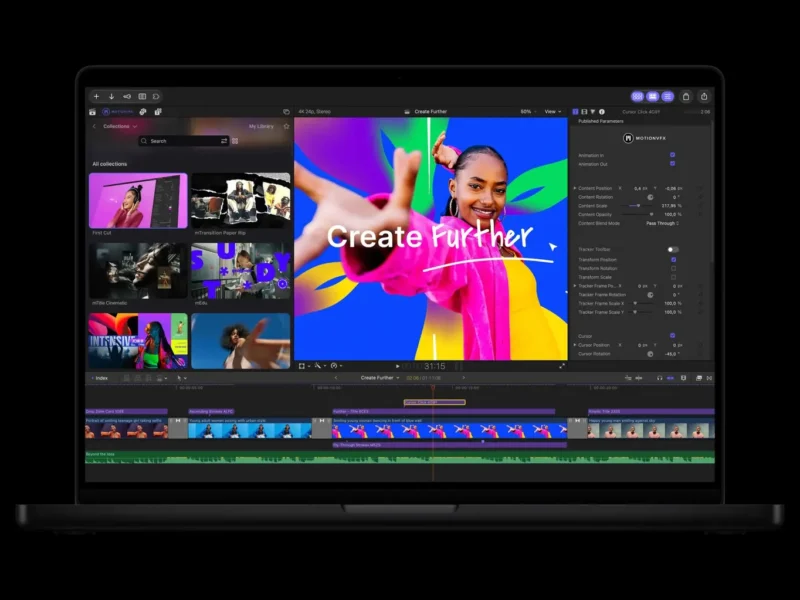Click the Content Rotation dial

point(650,197)
